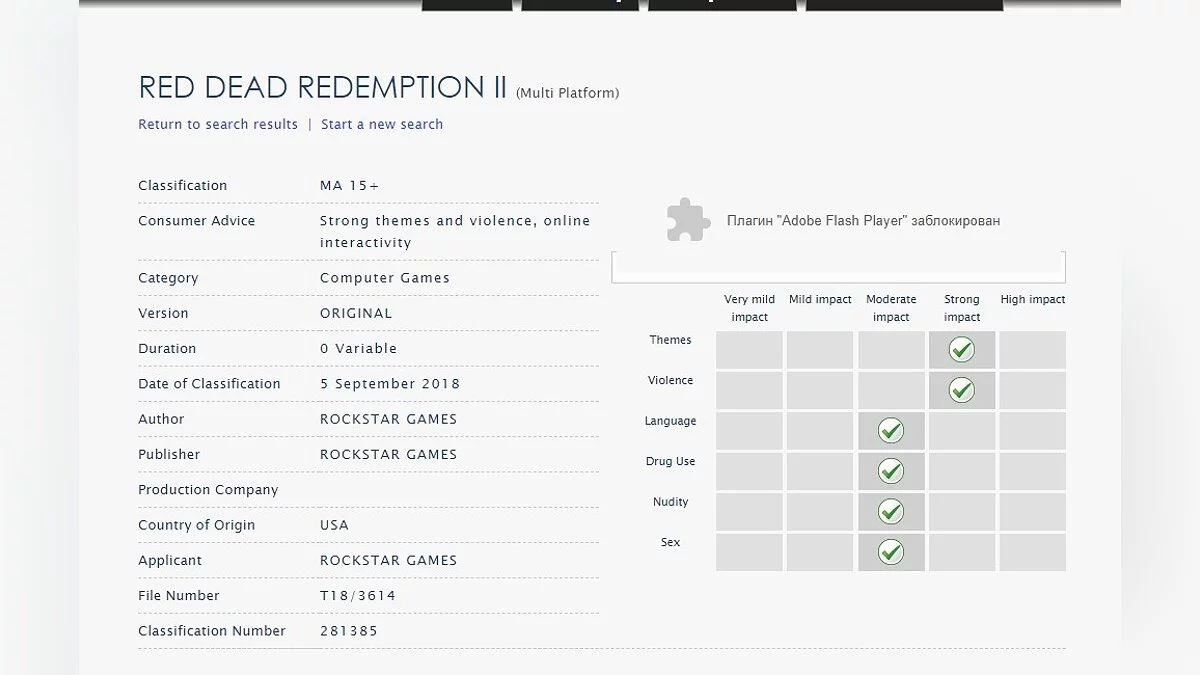Click the Strong impact column header
This screenshot has height=675, width=1200.
962,308
